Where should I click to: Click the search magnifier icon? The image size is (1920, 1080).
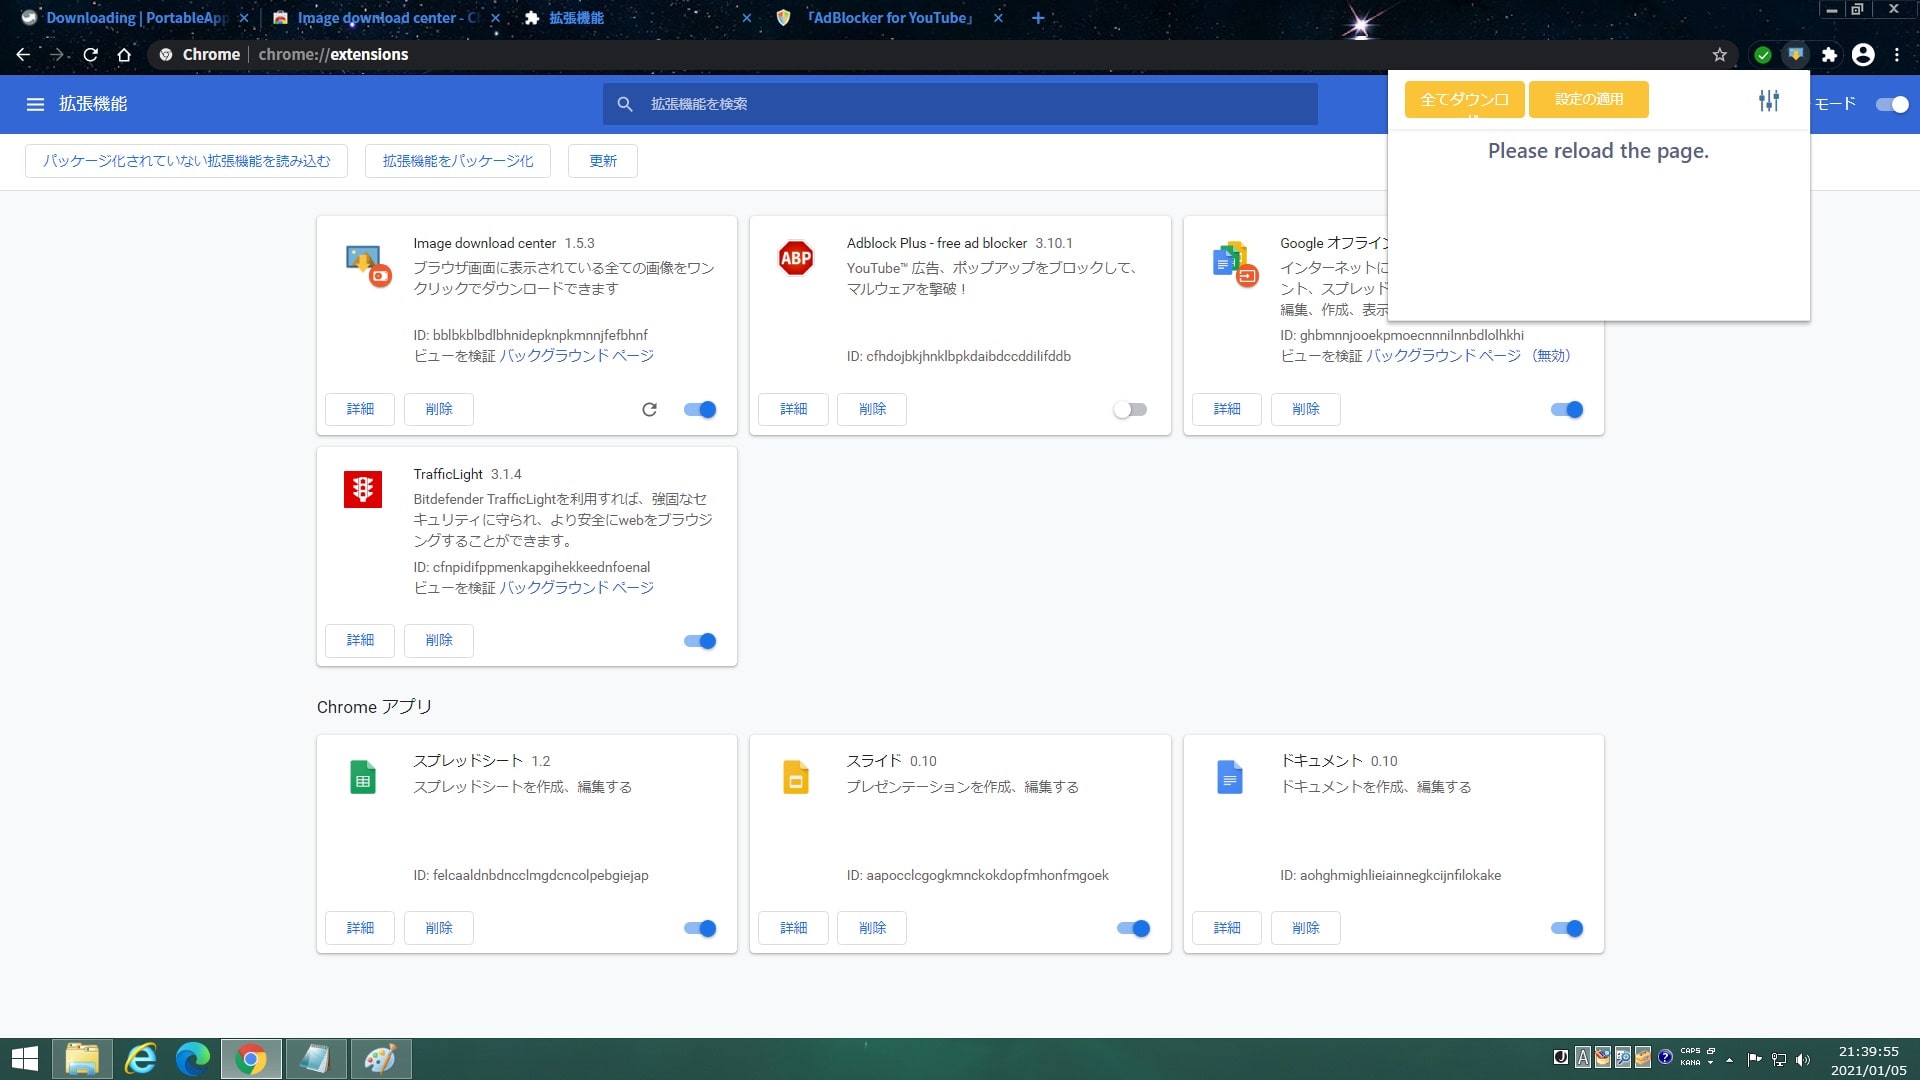[x=625, y=104]
